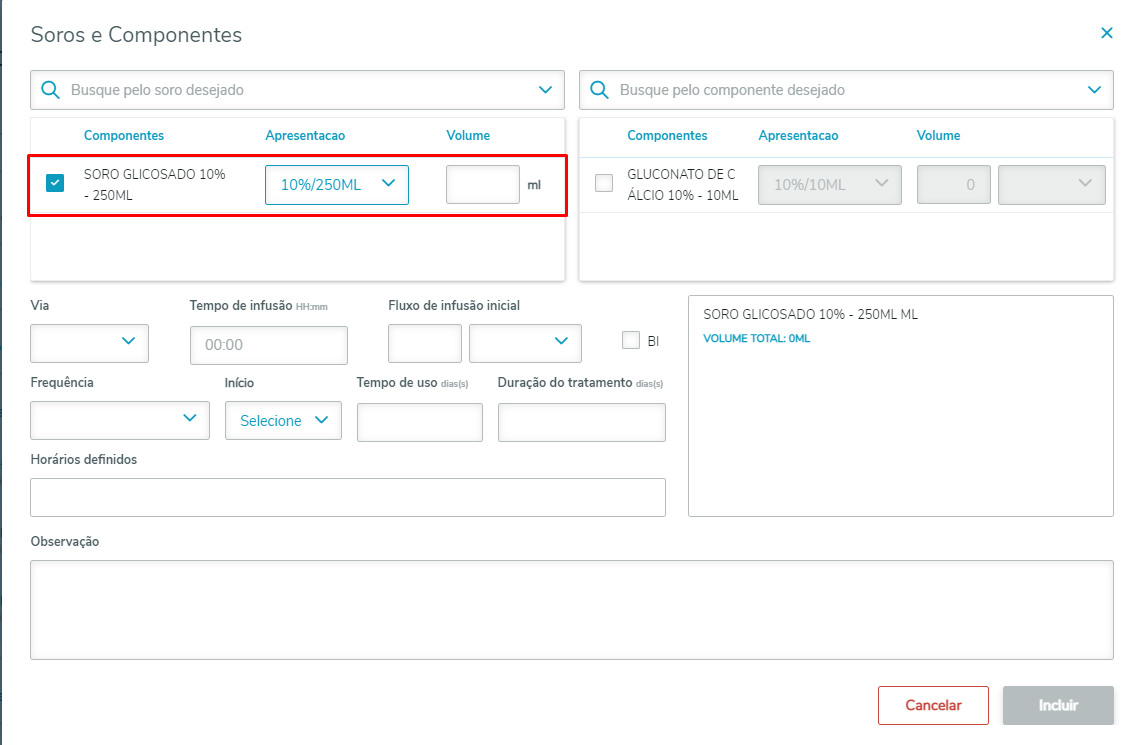Screen dimensions: 1144x745
Task: Expand the Via dropdown
Action: pos(90,342)
